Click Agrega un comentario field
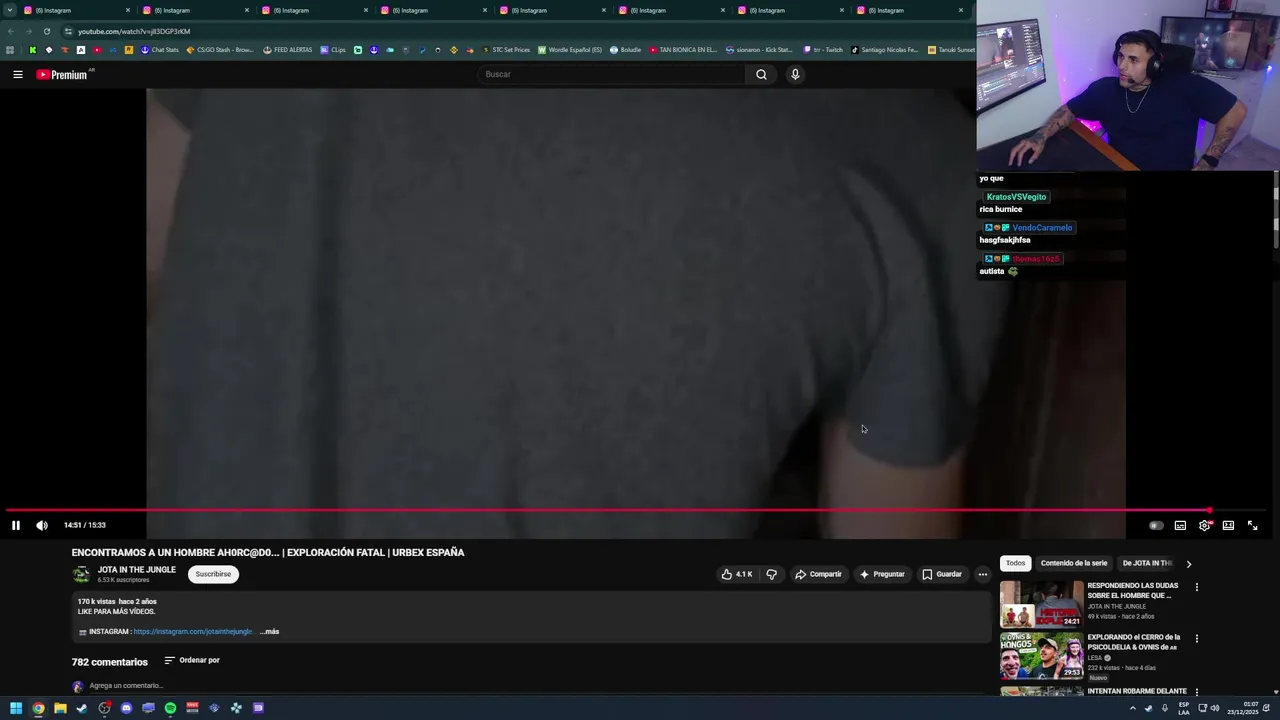This screenshot has height=720, width=1280. pyautogui.click(x=125, y=686)
